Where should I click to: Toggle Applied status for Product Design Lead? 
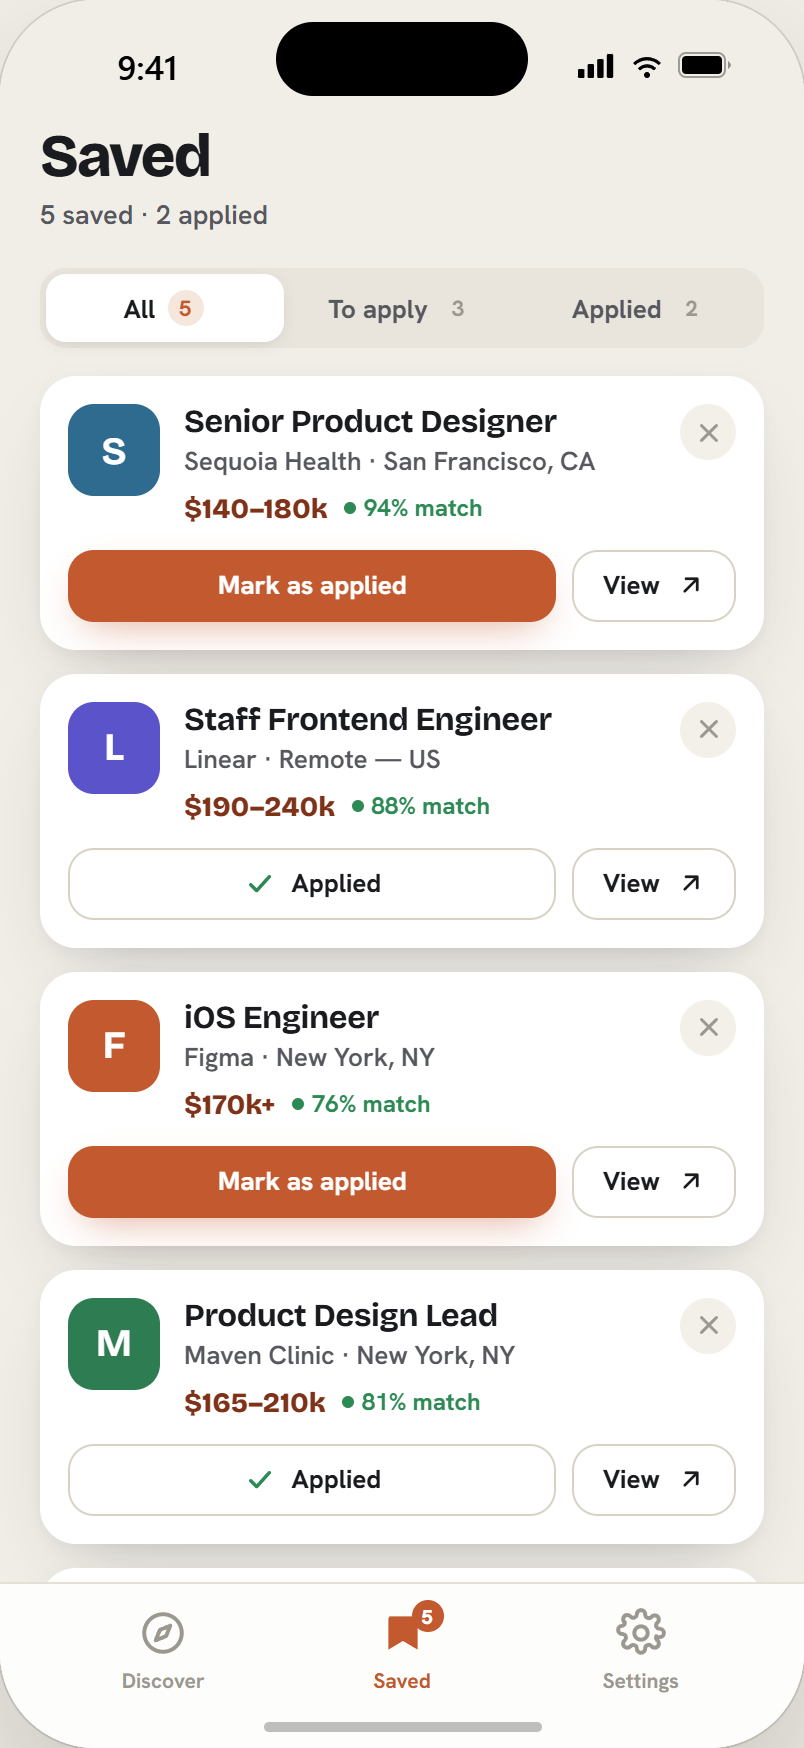[312, 1480]
